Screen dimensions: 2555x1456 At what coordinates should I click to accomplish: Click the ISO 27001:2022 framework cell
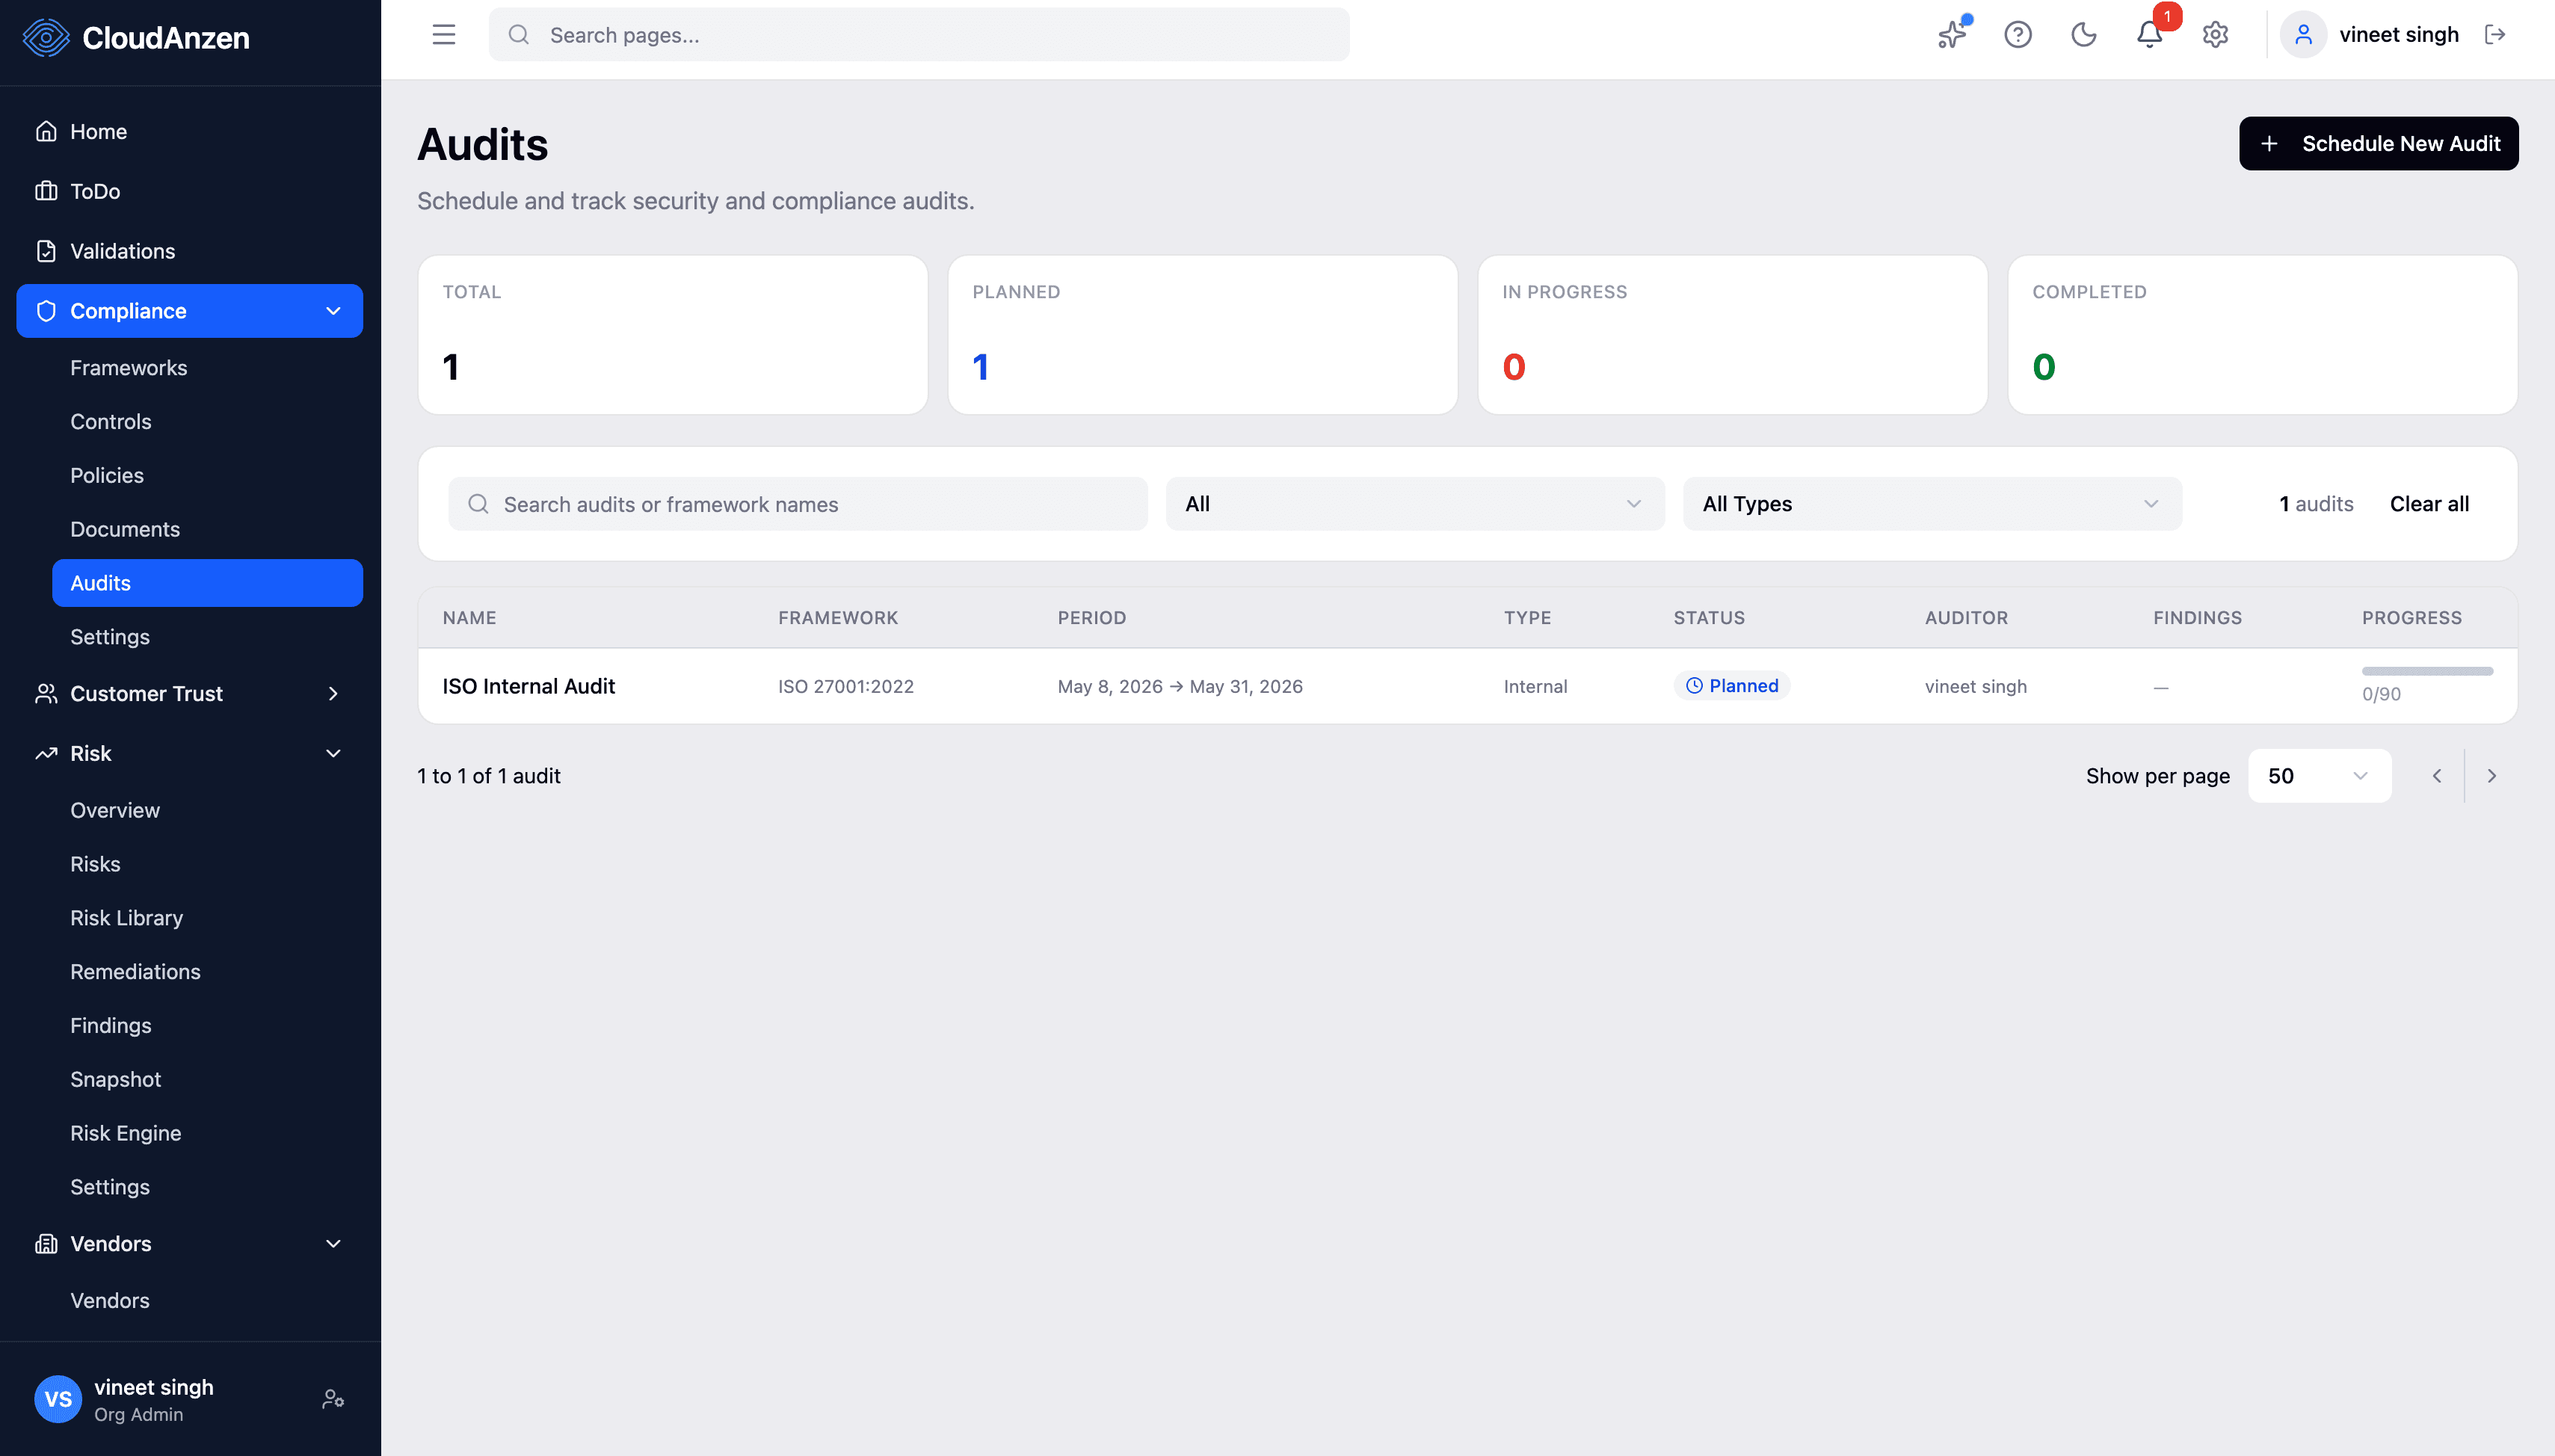click(x=846, y=687)
